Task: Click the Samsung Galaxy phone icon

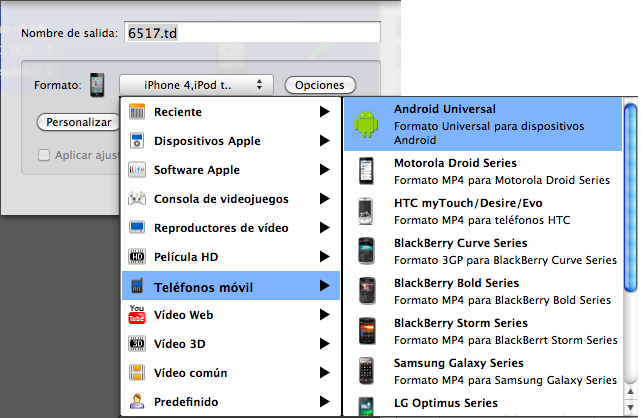Action: point(367,371)
